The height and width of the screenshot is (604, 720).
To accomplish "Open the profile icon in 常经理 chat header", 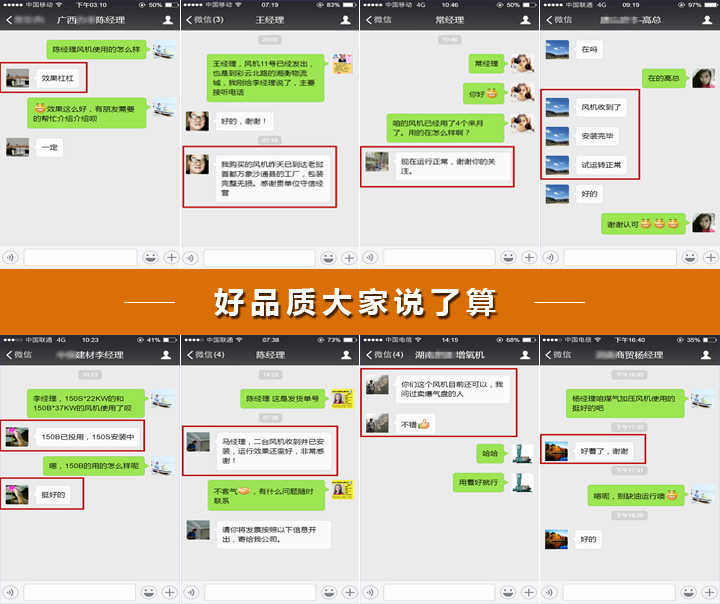I will pyautogui.click(x=526, y=20).
